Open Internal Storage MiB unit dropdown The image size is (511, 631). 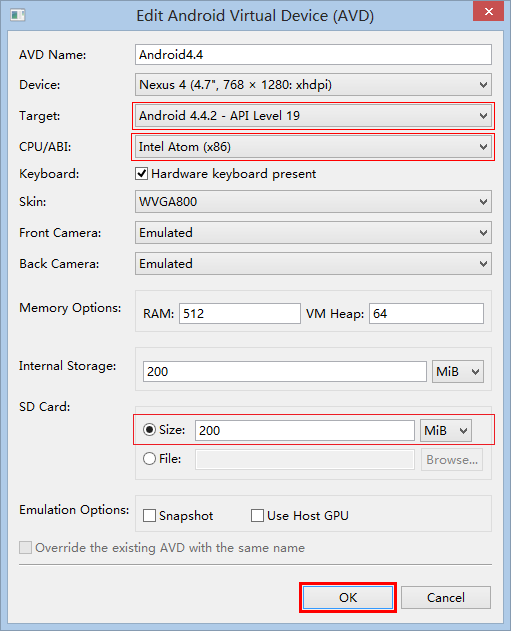tap(458, 371)
